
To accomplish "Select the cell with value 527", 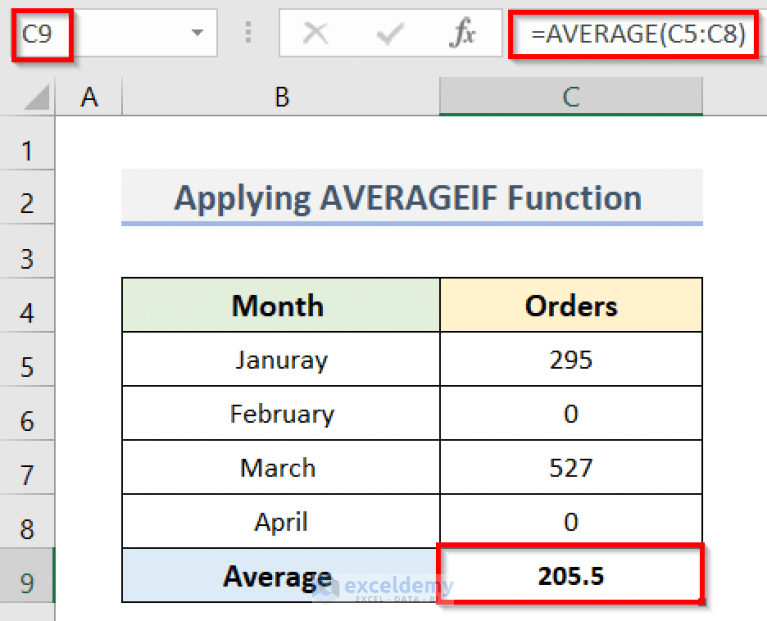I will 571,467.
